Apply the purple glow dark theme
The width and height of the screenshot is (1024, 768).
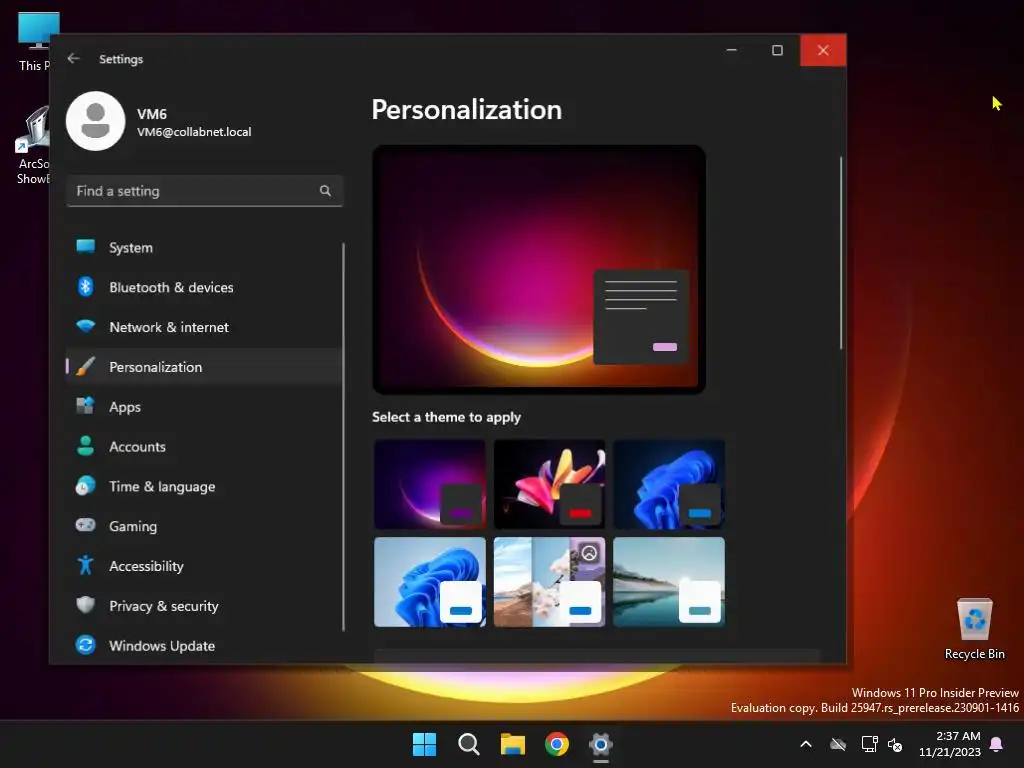click(430, 484)
